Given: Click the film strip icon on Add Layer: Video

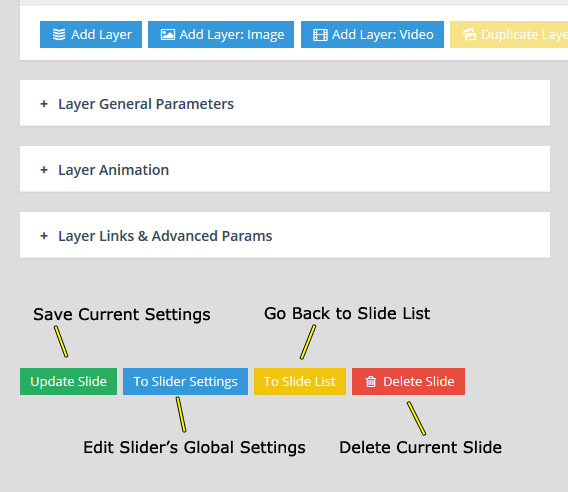Looking at the screenshot, I should click(x=320, y=35).
